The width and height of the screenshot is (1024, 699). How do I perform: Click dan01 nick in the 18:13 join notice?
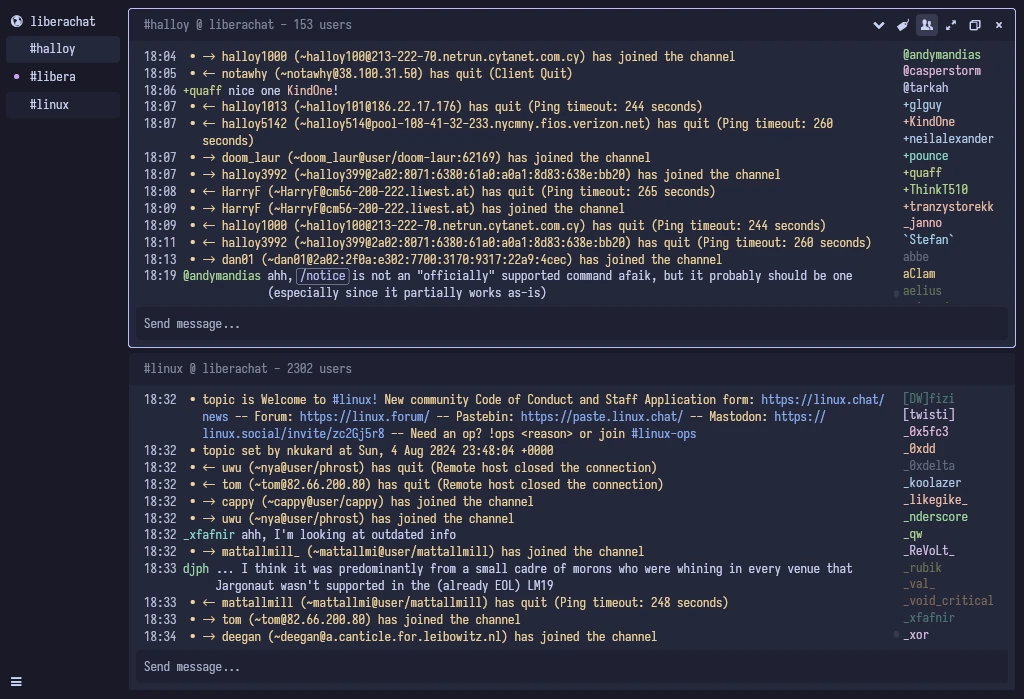pyautogui.click(x=238, y=259)
